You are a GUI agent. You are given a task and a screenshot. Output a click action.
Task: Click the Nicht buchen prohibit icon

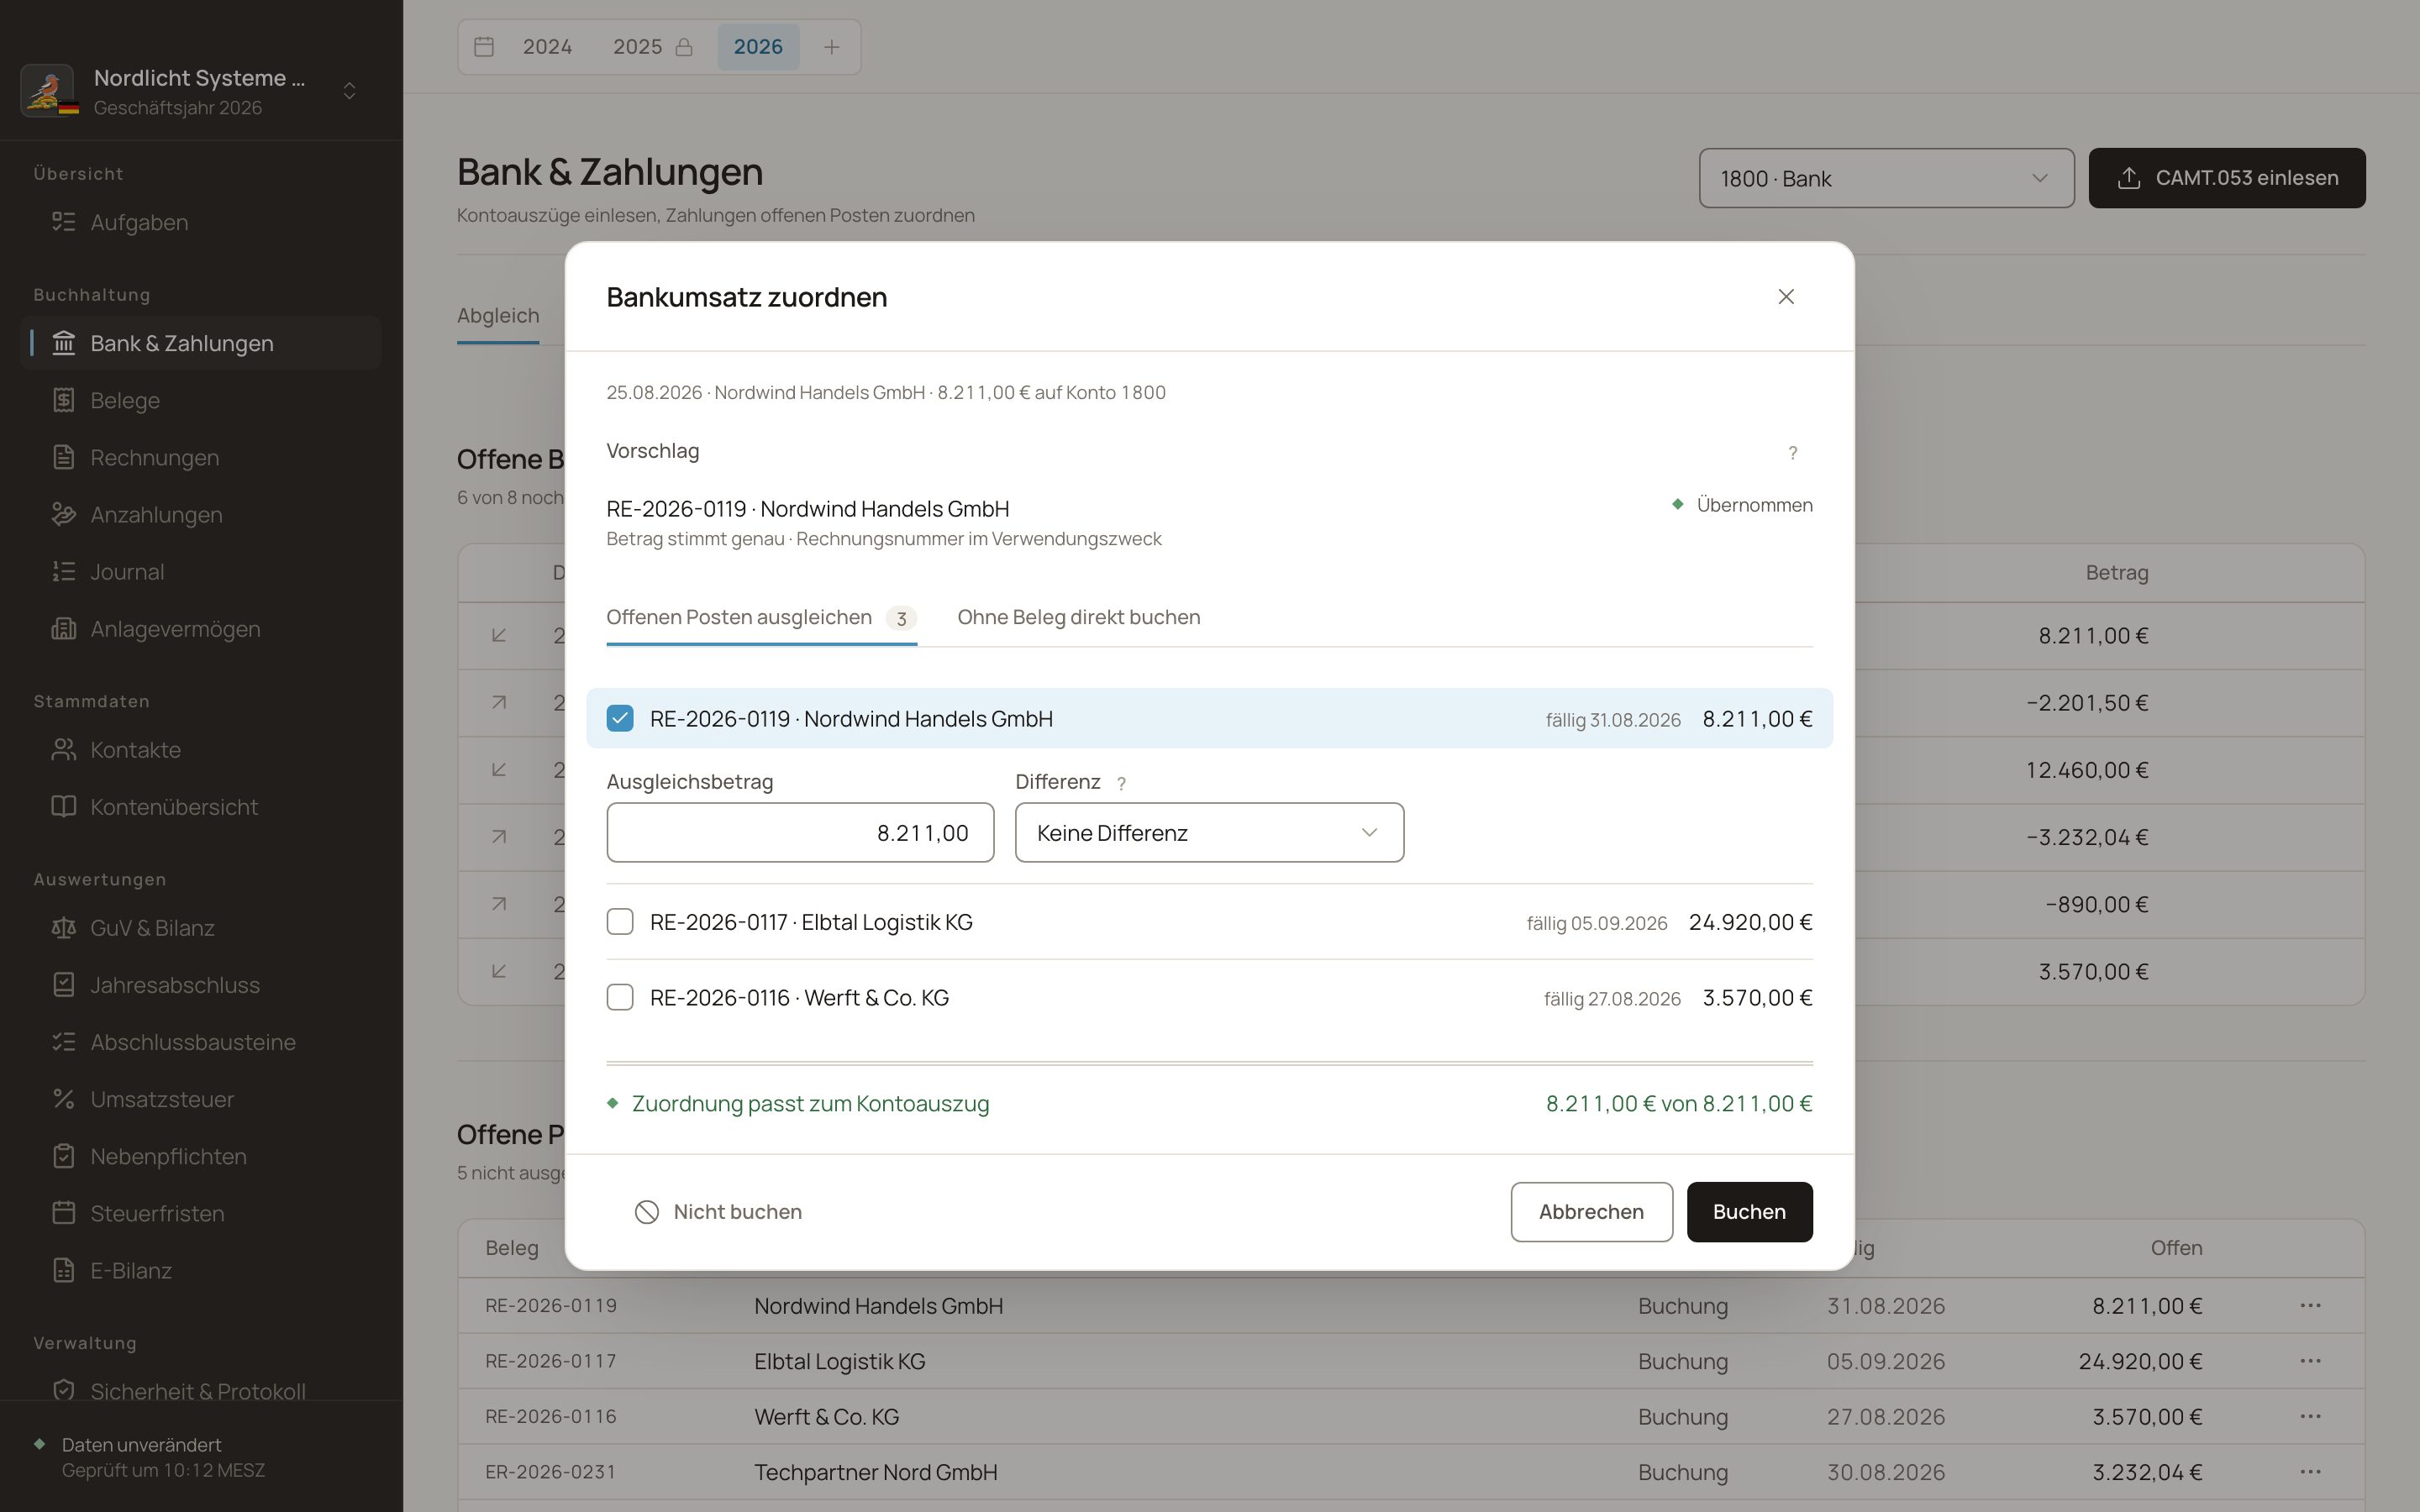(x=647, y=1212)
